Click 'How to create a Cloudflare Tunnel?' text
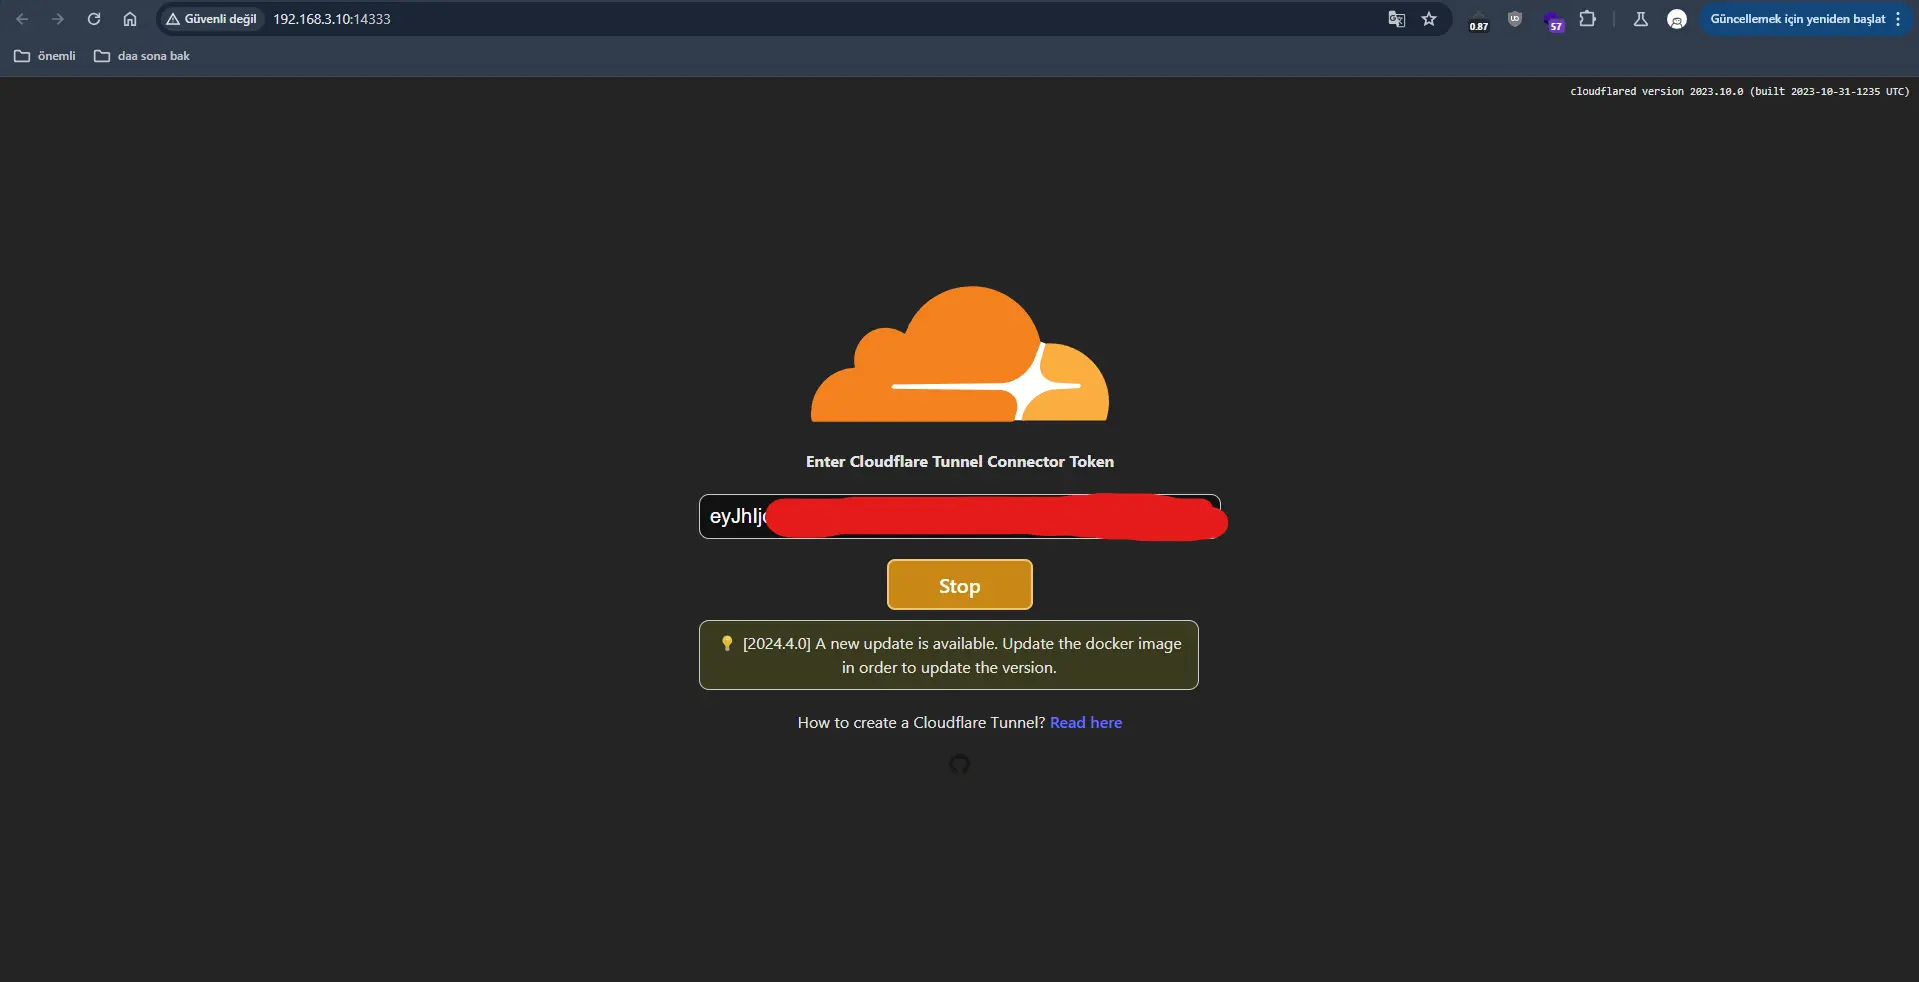 (x=921, y=722)
